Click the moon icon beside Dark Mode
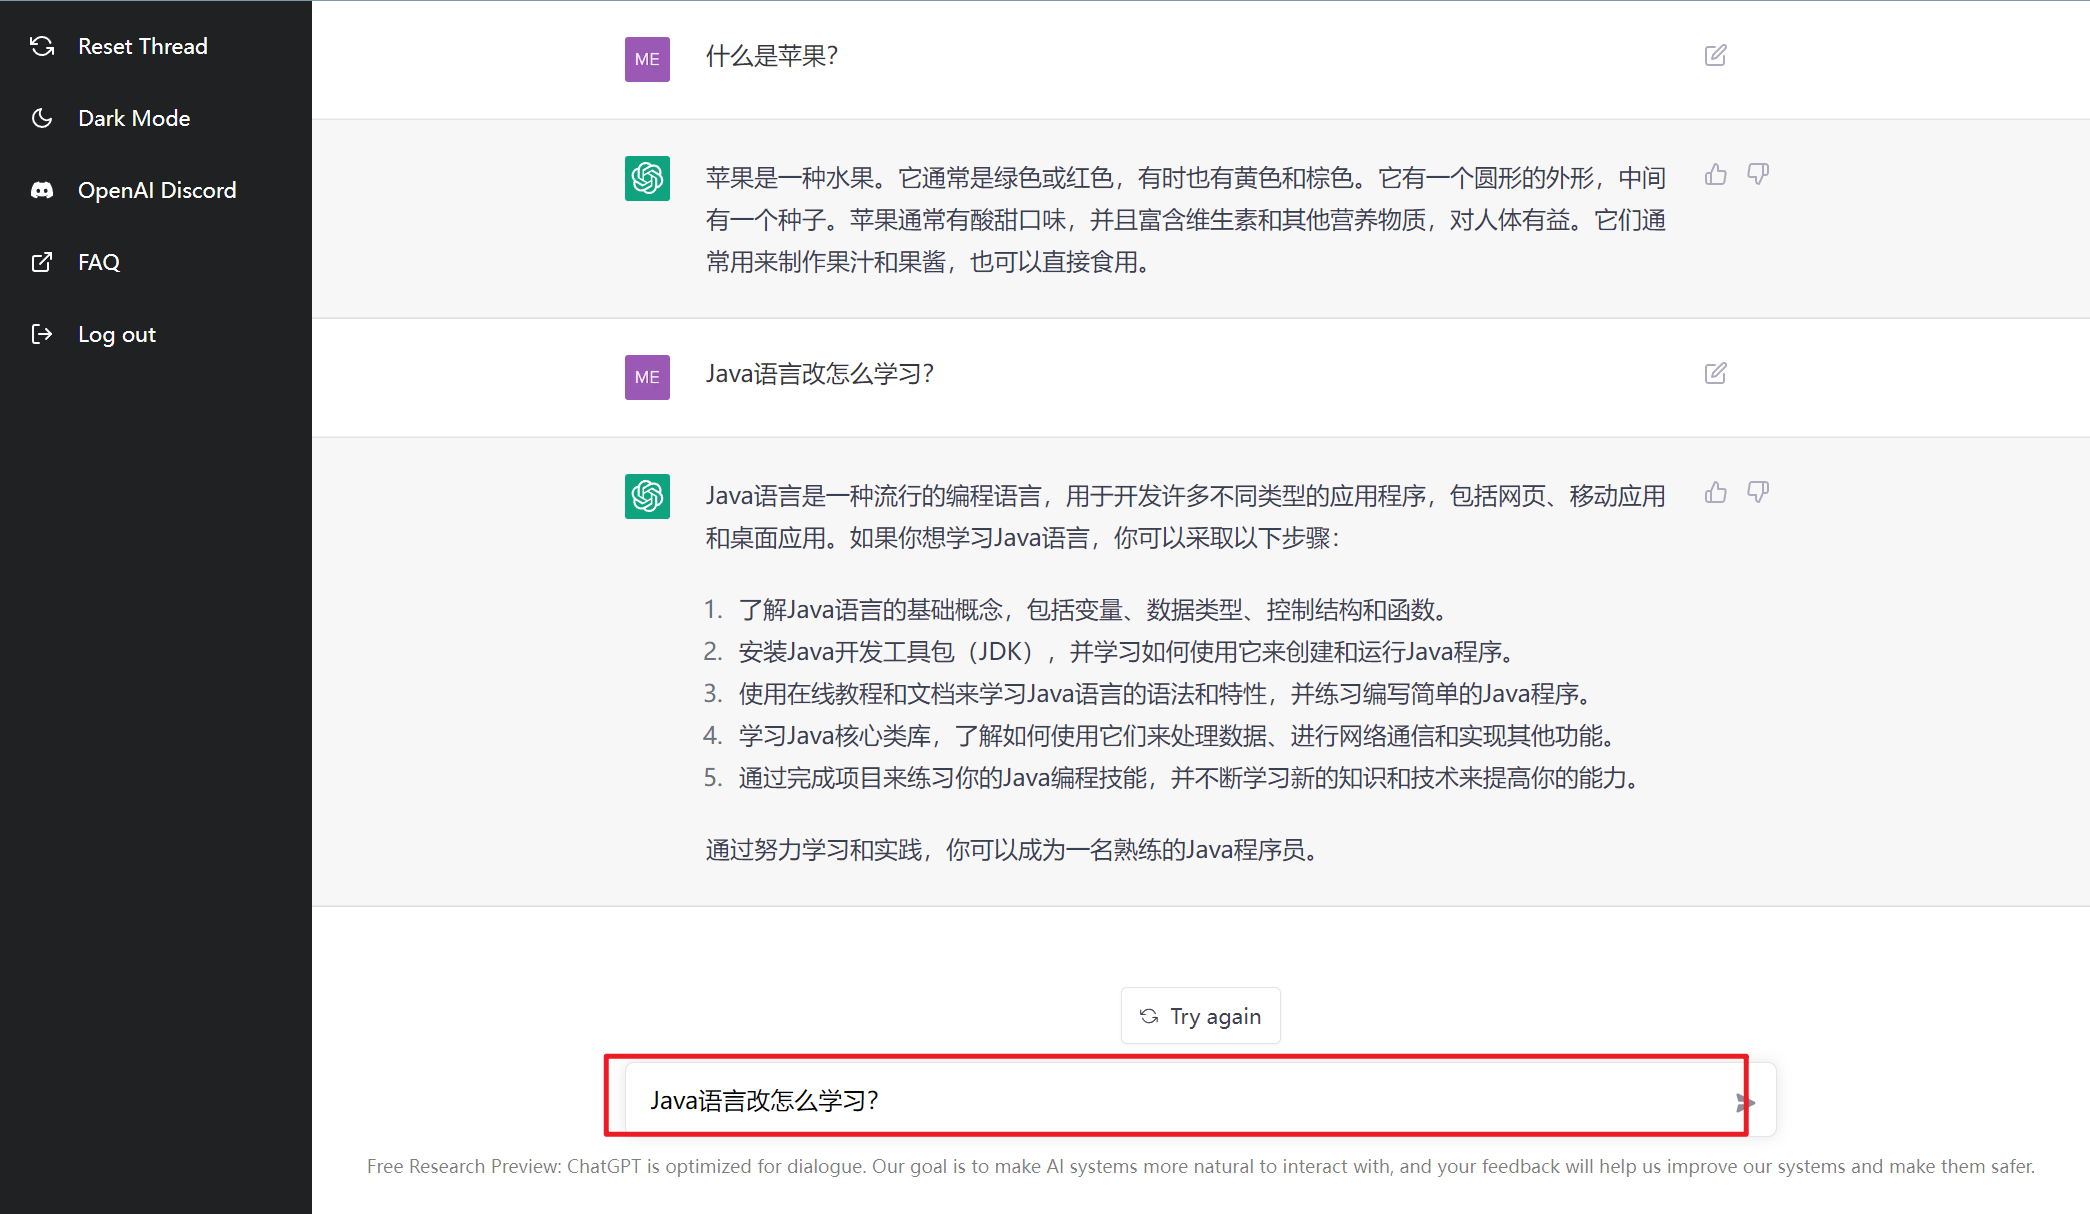This screenshot has width=2090, height=1214. click(x=41, y=118)
